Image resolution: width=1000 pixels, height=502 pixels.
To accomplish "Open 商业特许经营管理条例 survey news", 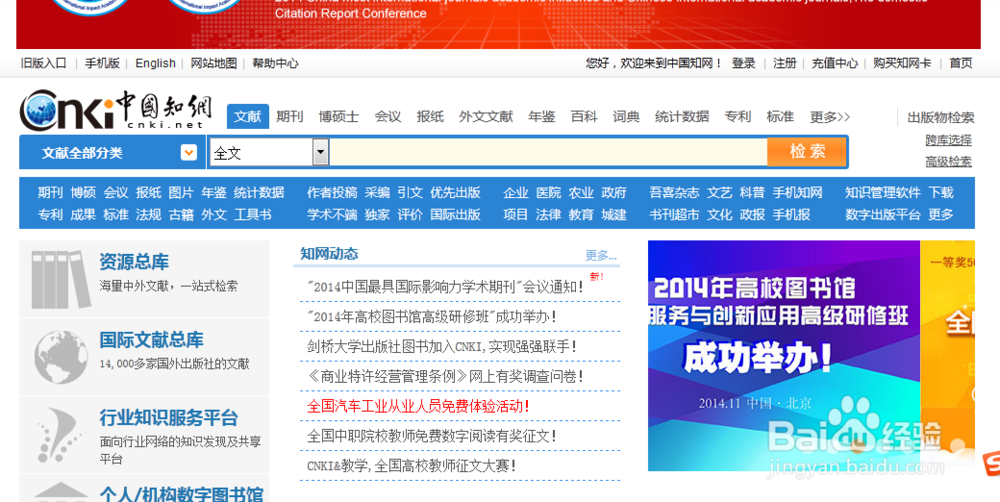I will 445,376.
